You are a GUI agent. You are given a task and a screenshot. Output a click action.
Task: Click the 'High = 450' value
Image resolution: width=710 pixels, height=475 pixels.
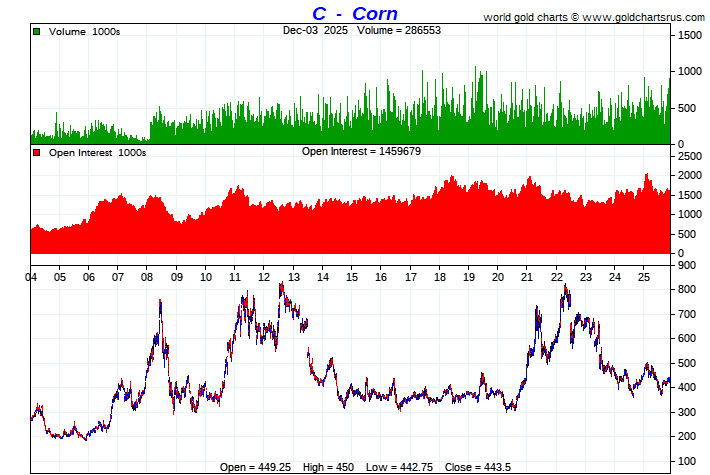(328, 467)
